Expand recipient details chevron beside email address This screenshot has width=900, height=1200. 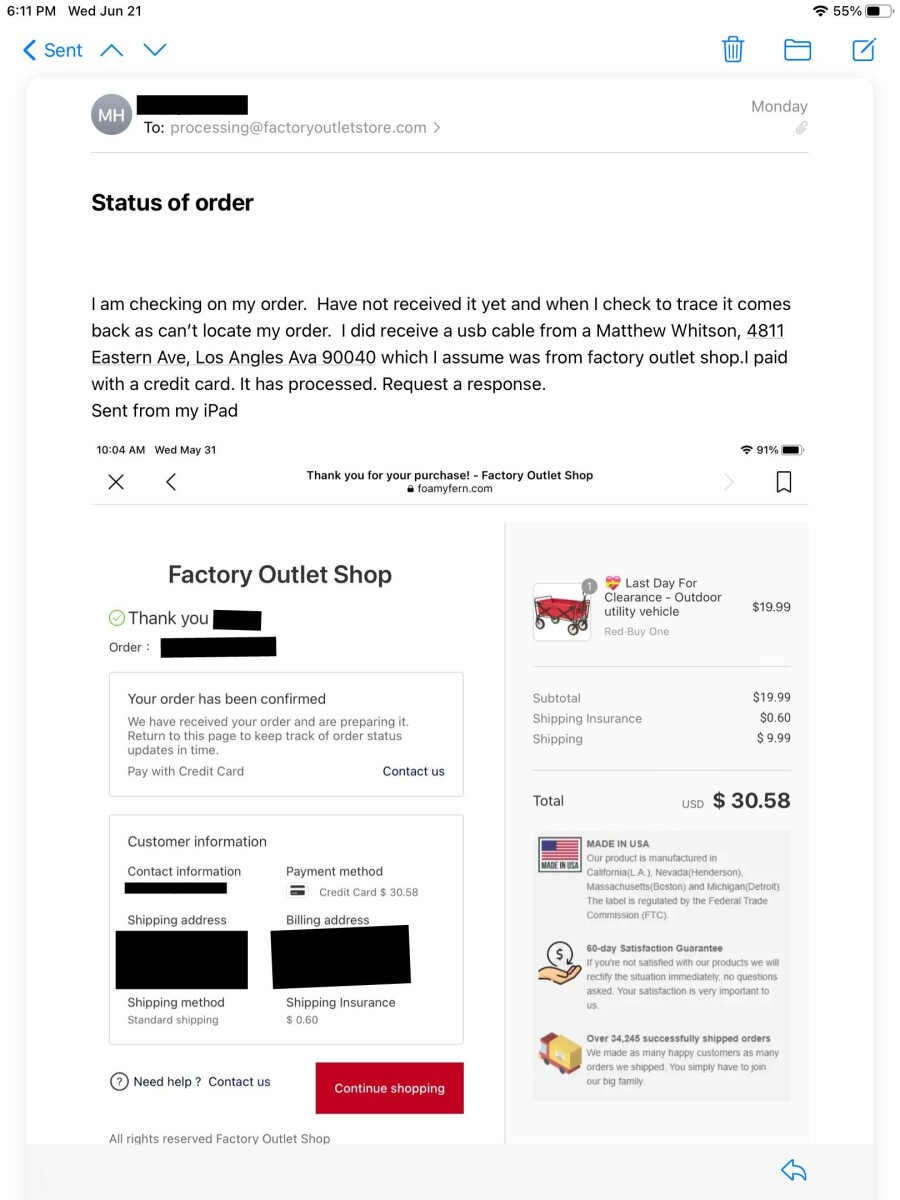(437, 128)
